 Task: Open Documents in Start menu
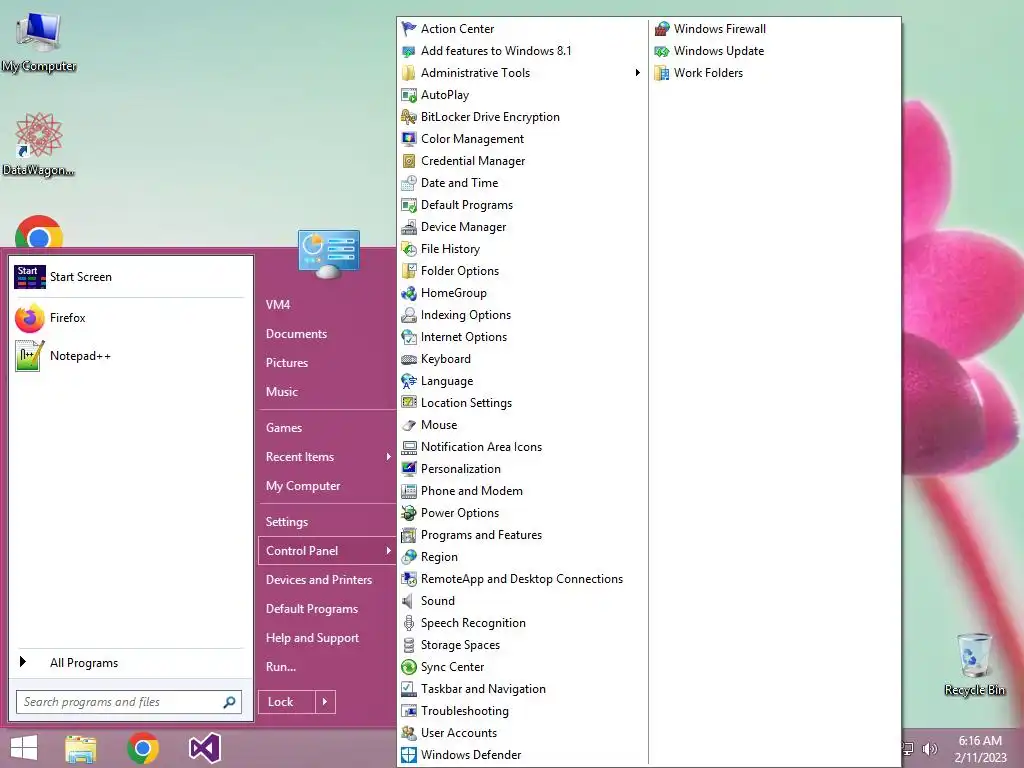click(296, 334)
